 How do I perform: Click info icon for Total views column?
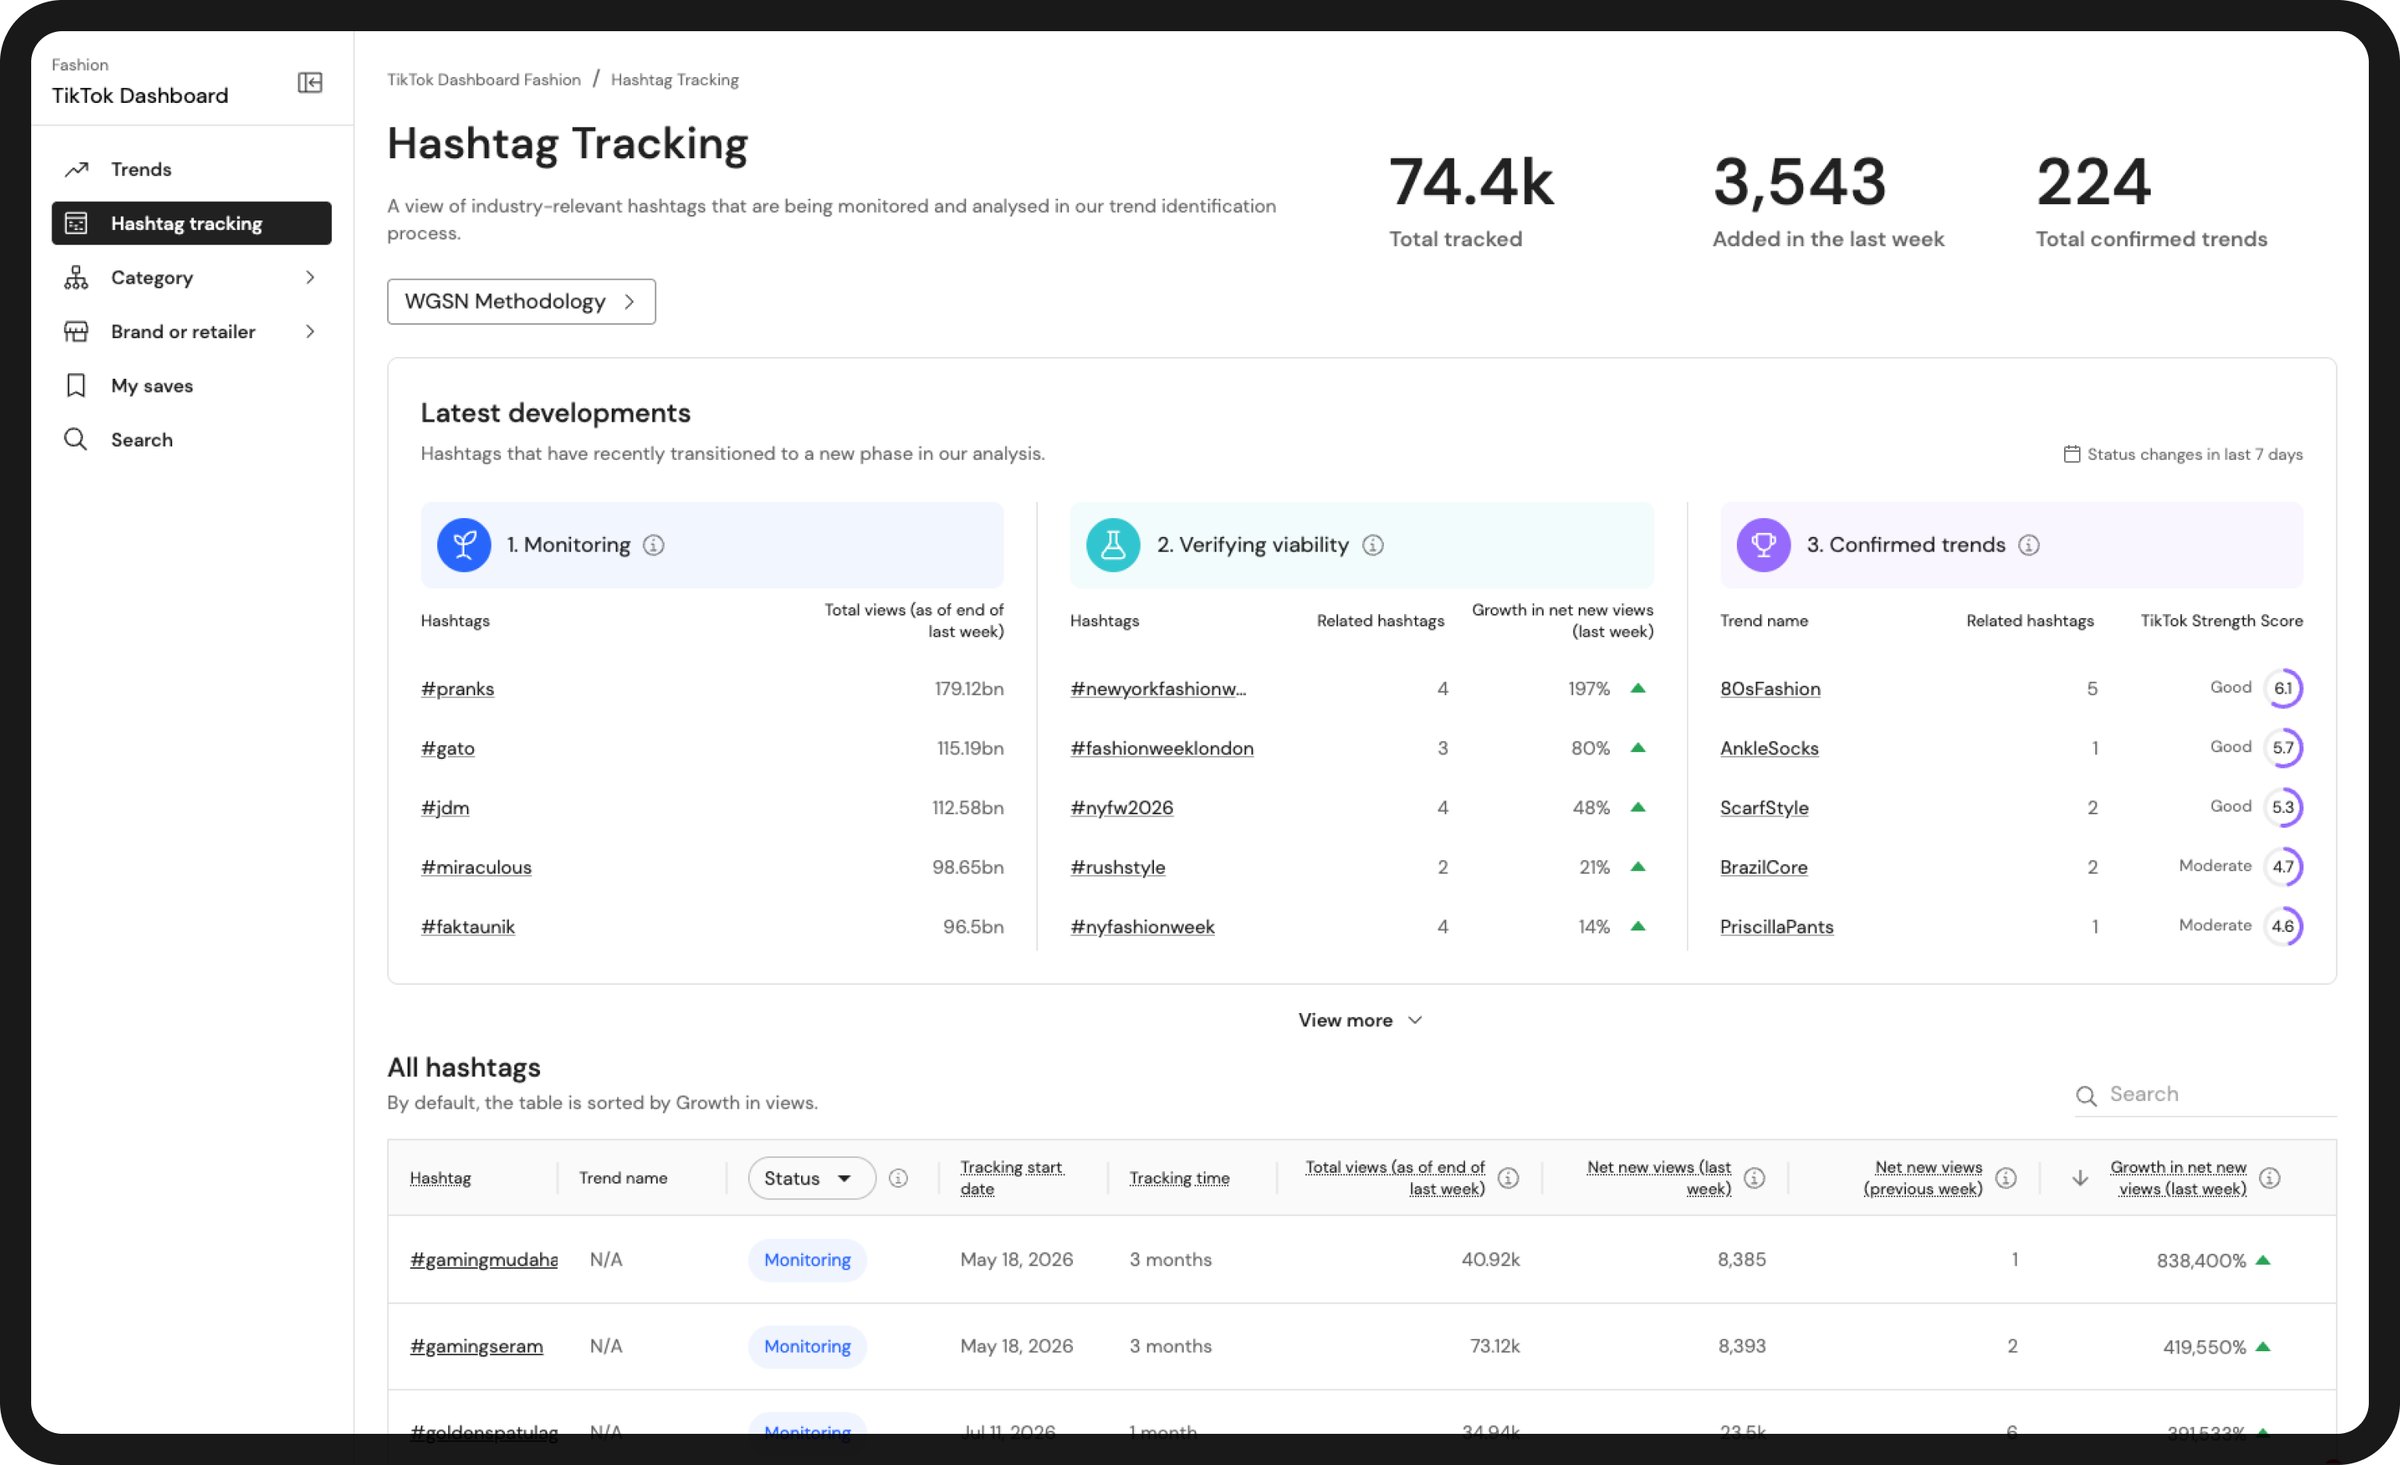(1508, 1178)
